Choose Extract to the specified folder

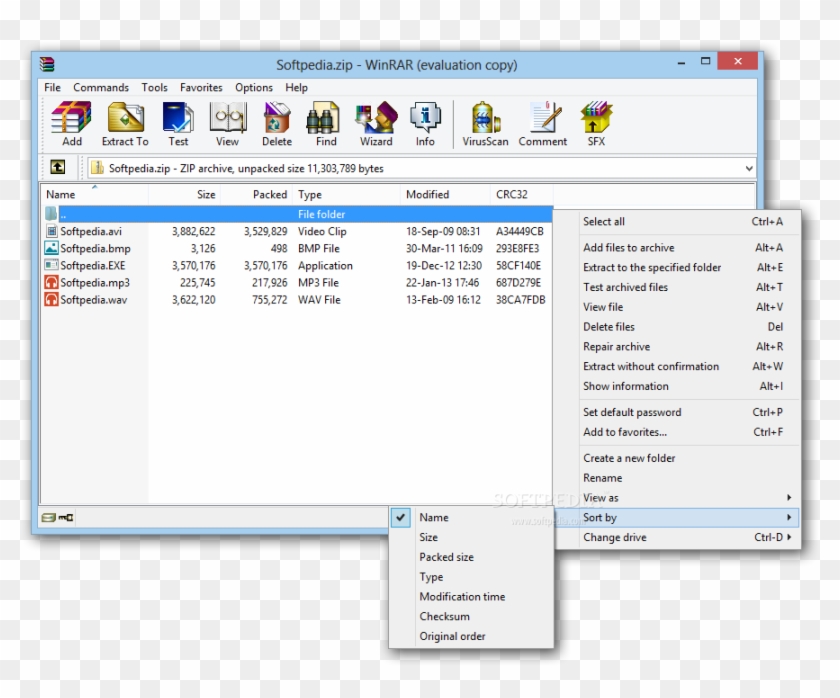click(652, 267)
